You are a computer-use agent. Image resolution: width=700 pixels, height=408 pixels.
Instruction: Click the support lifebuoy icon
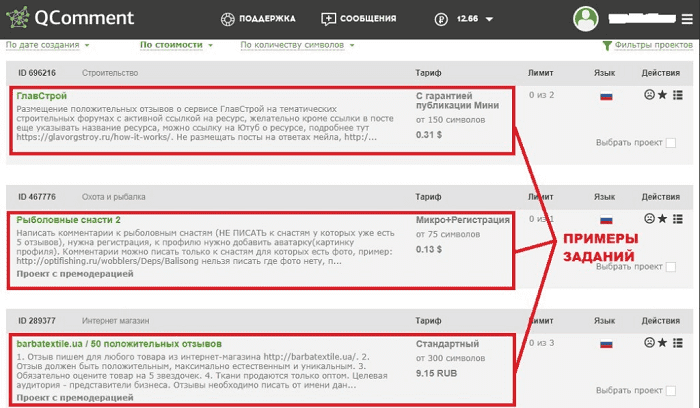click(228, 19)
